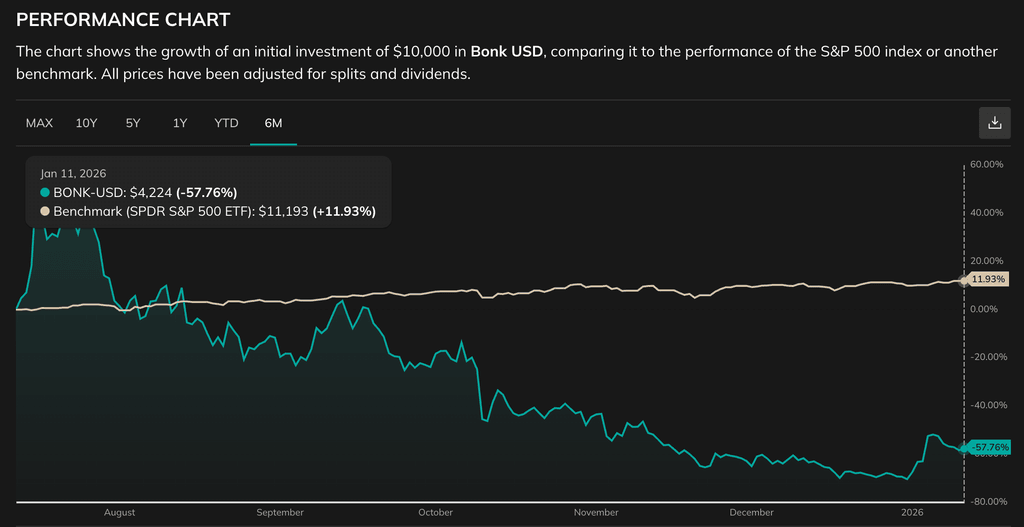The width and height of the screenshot is (1024, 527).
Task: Click the August label on the time axis
Action: [119, 513]
